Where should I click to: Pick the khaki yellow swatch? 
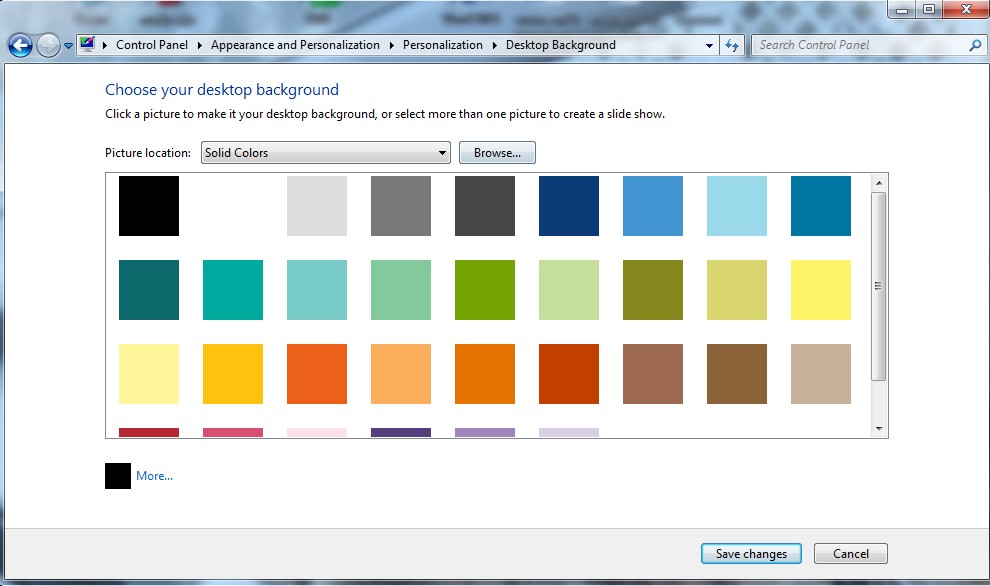pos(737,290)
